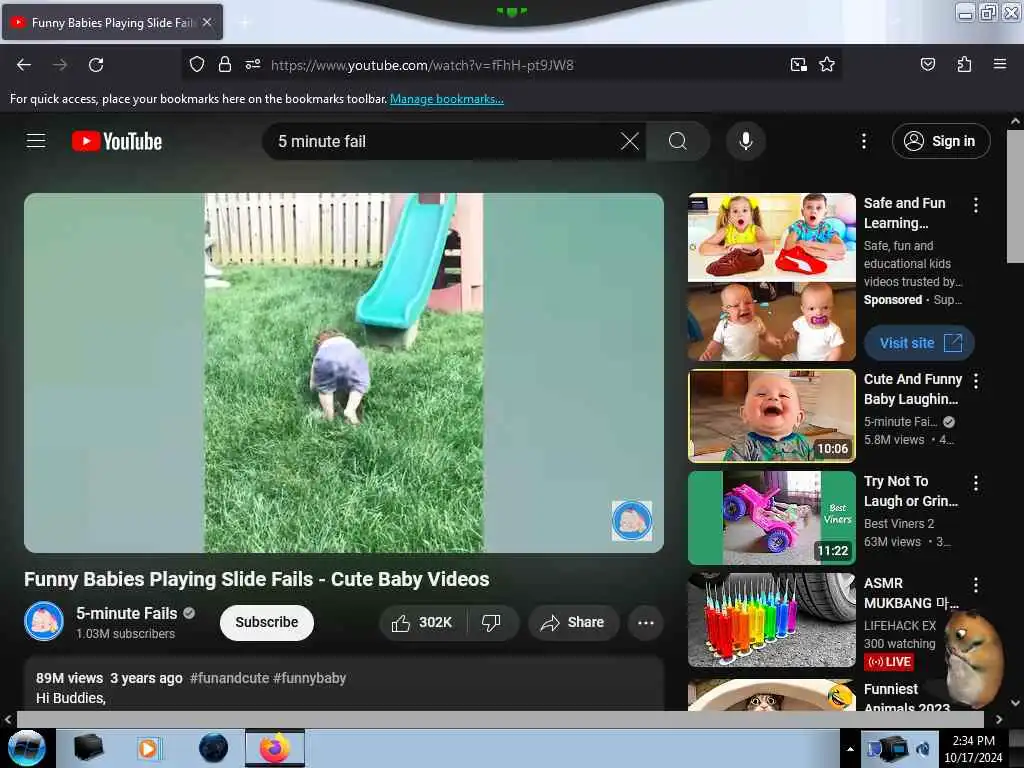Open the 5-minute Fails channel avatar
Screen dimensions: 1024x768
click(x=44, y=621)
